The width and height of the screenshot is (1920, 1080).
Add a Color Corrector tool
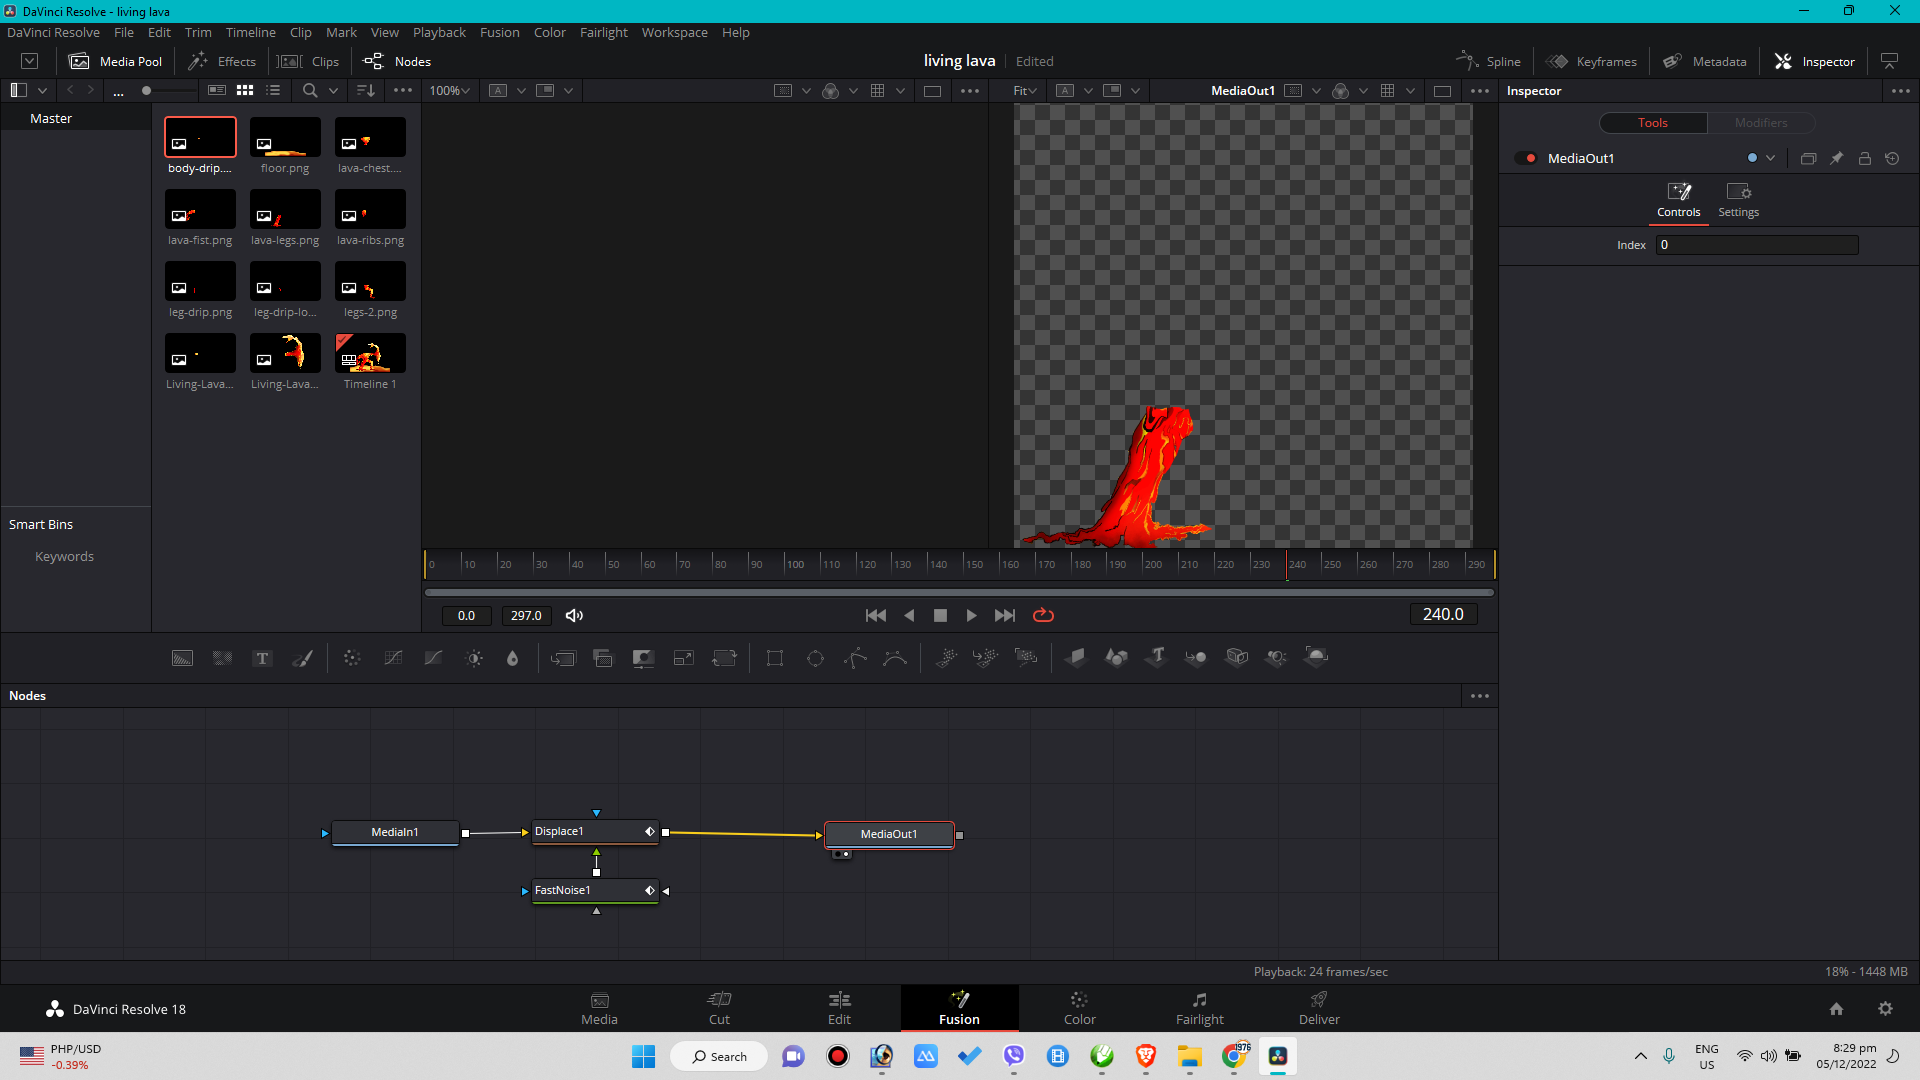352,658
